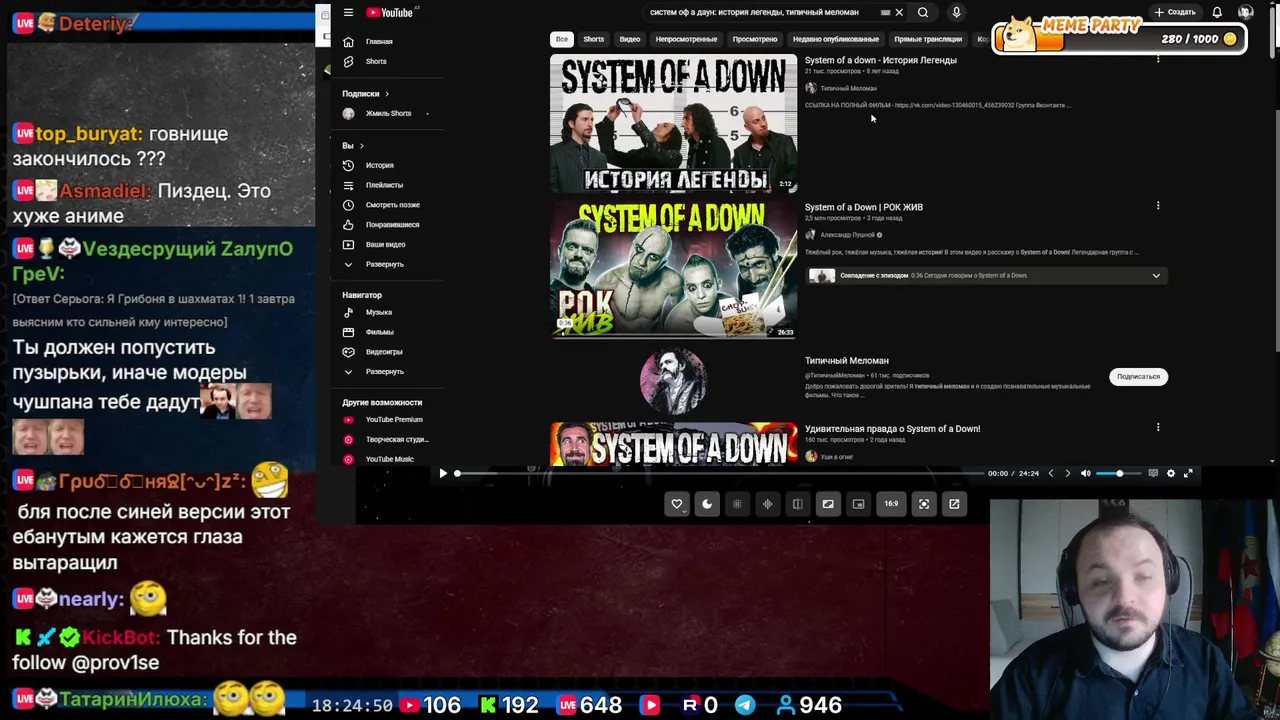Open YouTube notifications bell
This screenshot has width=1280, height=720.
[x=1217, y=12]
